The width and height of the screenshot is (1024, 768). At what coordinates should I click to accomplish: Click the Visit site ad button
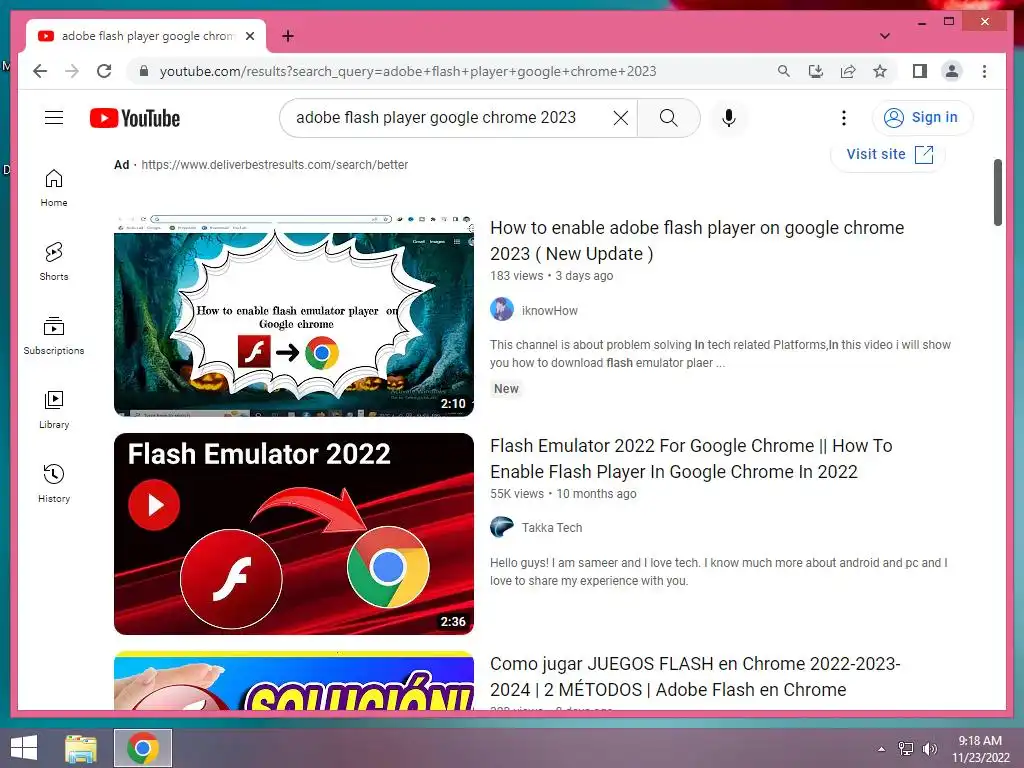tap(888, 154)
